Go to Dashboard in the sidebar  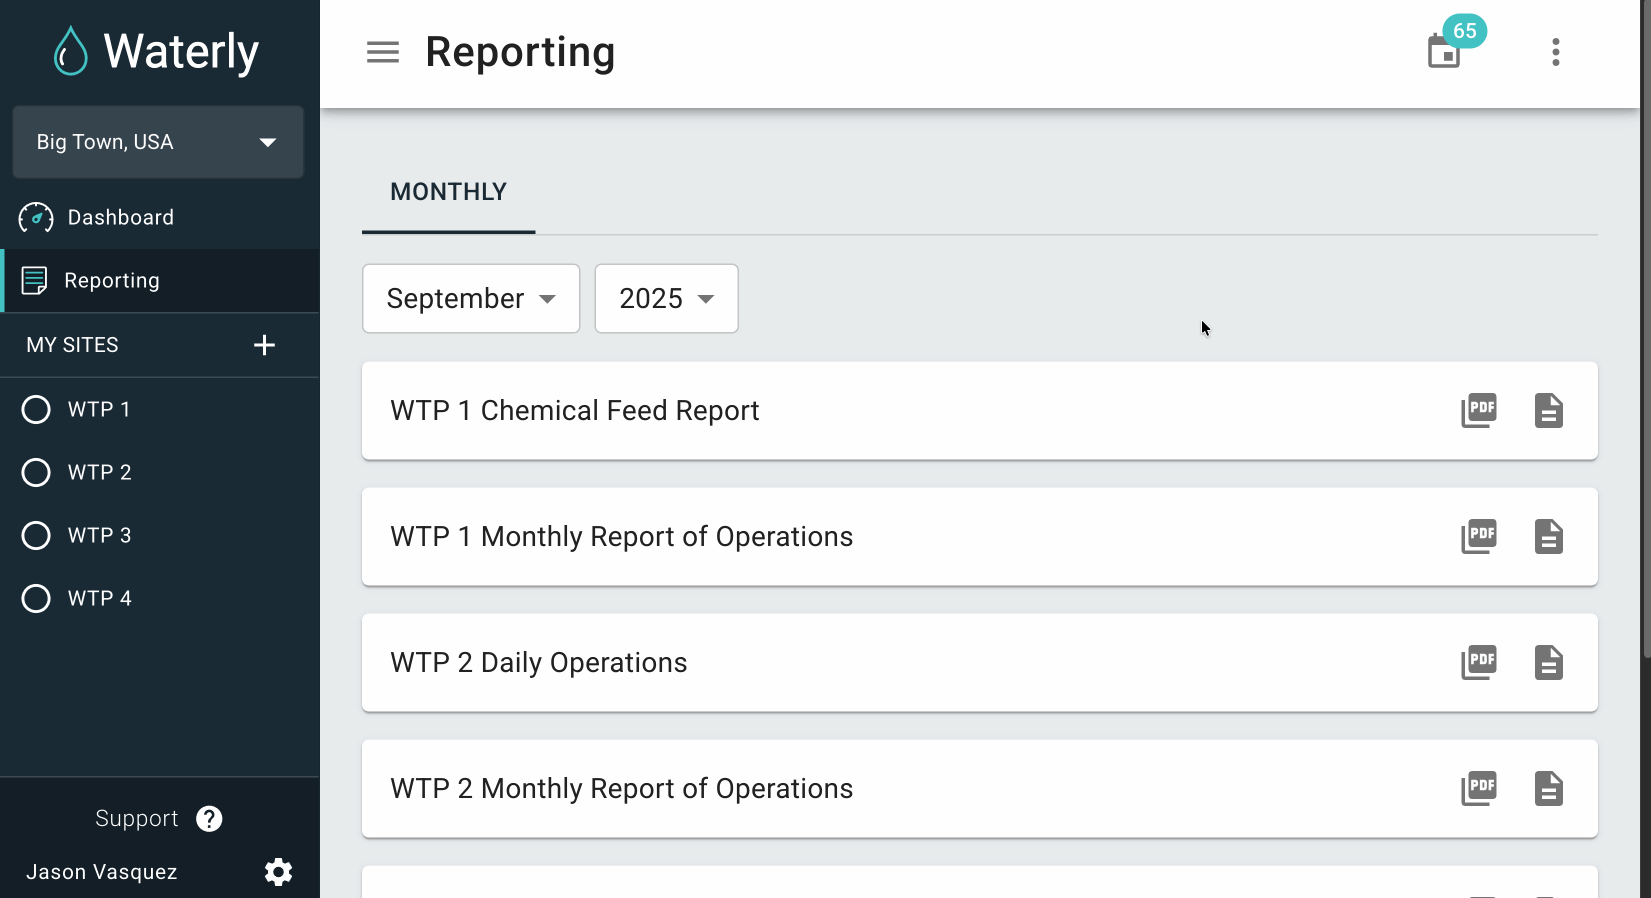click(120, 217)
